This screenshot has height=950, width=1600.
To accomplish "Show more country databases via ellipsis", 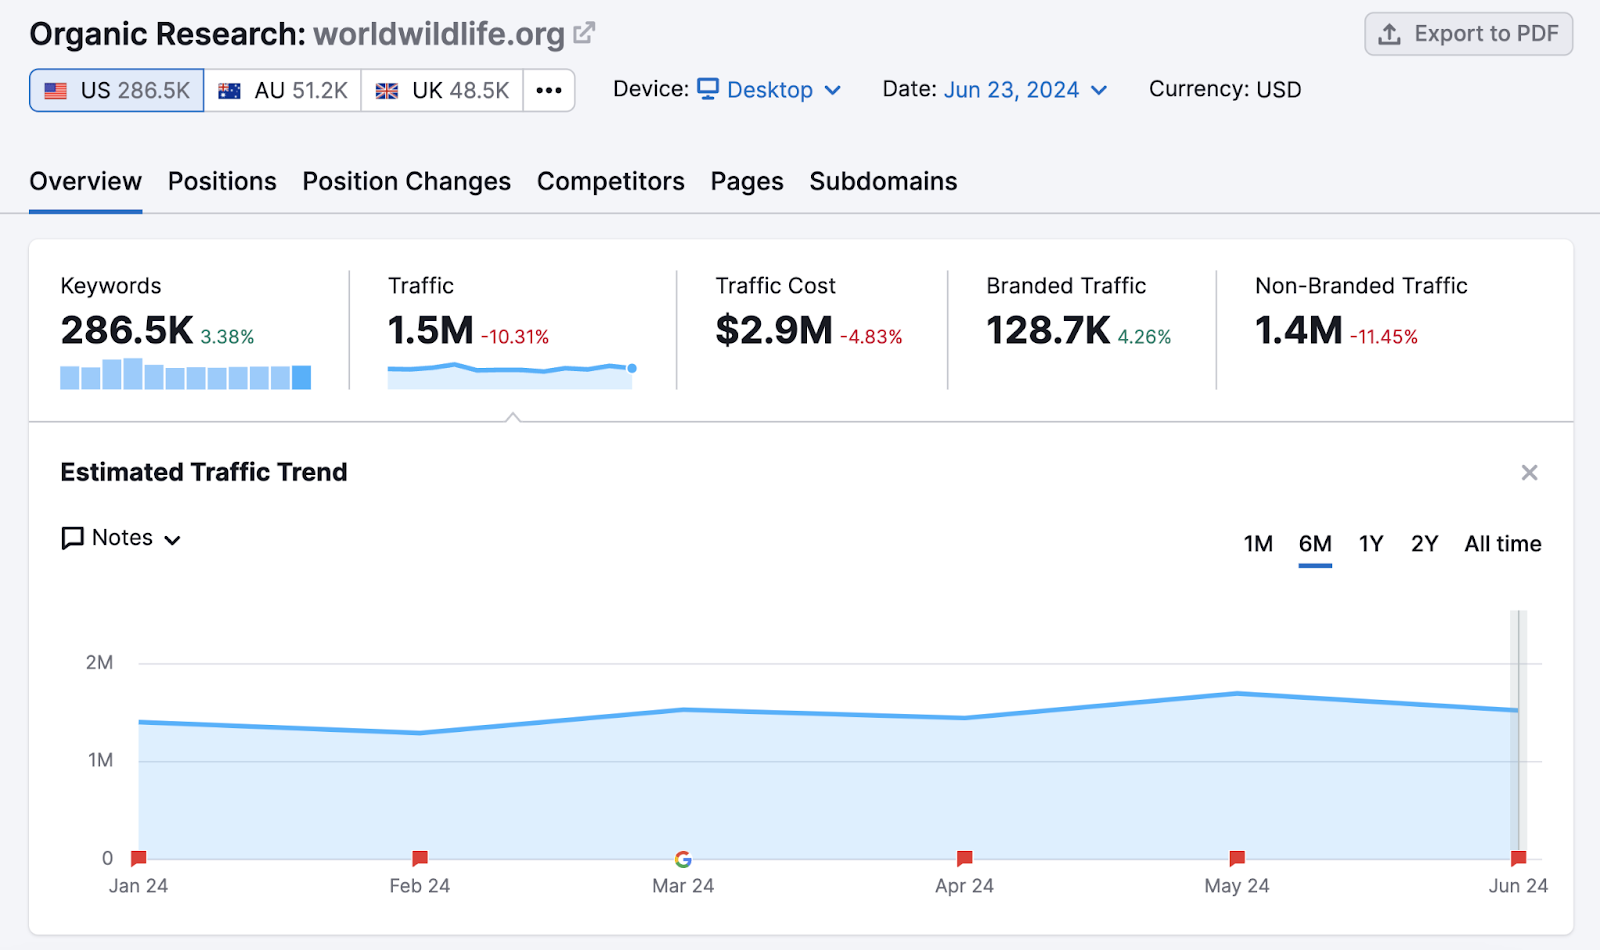I will click(x=549, y=90).
